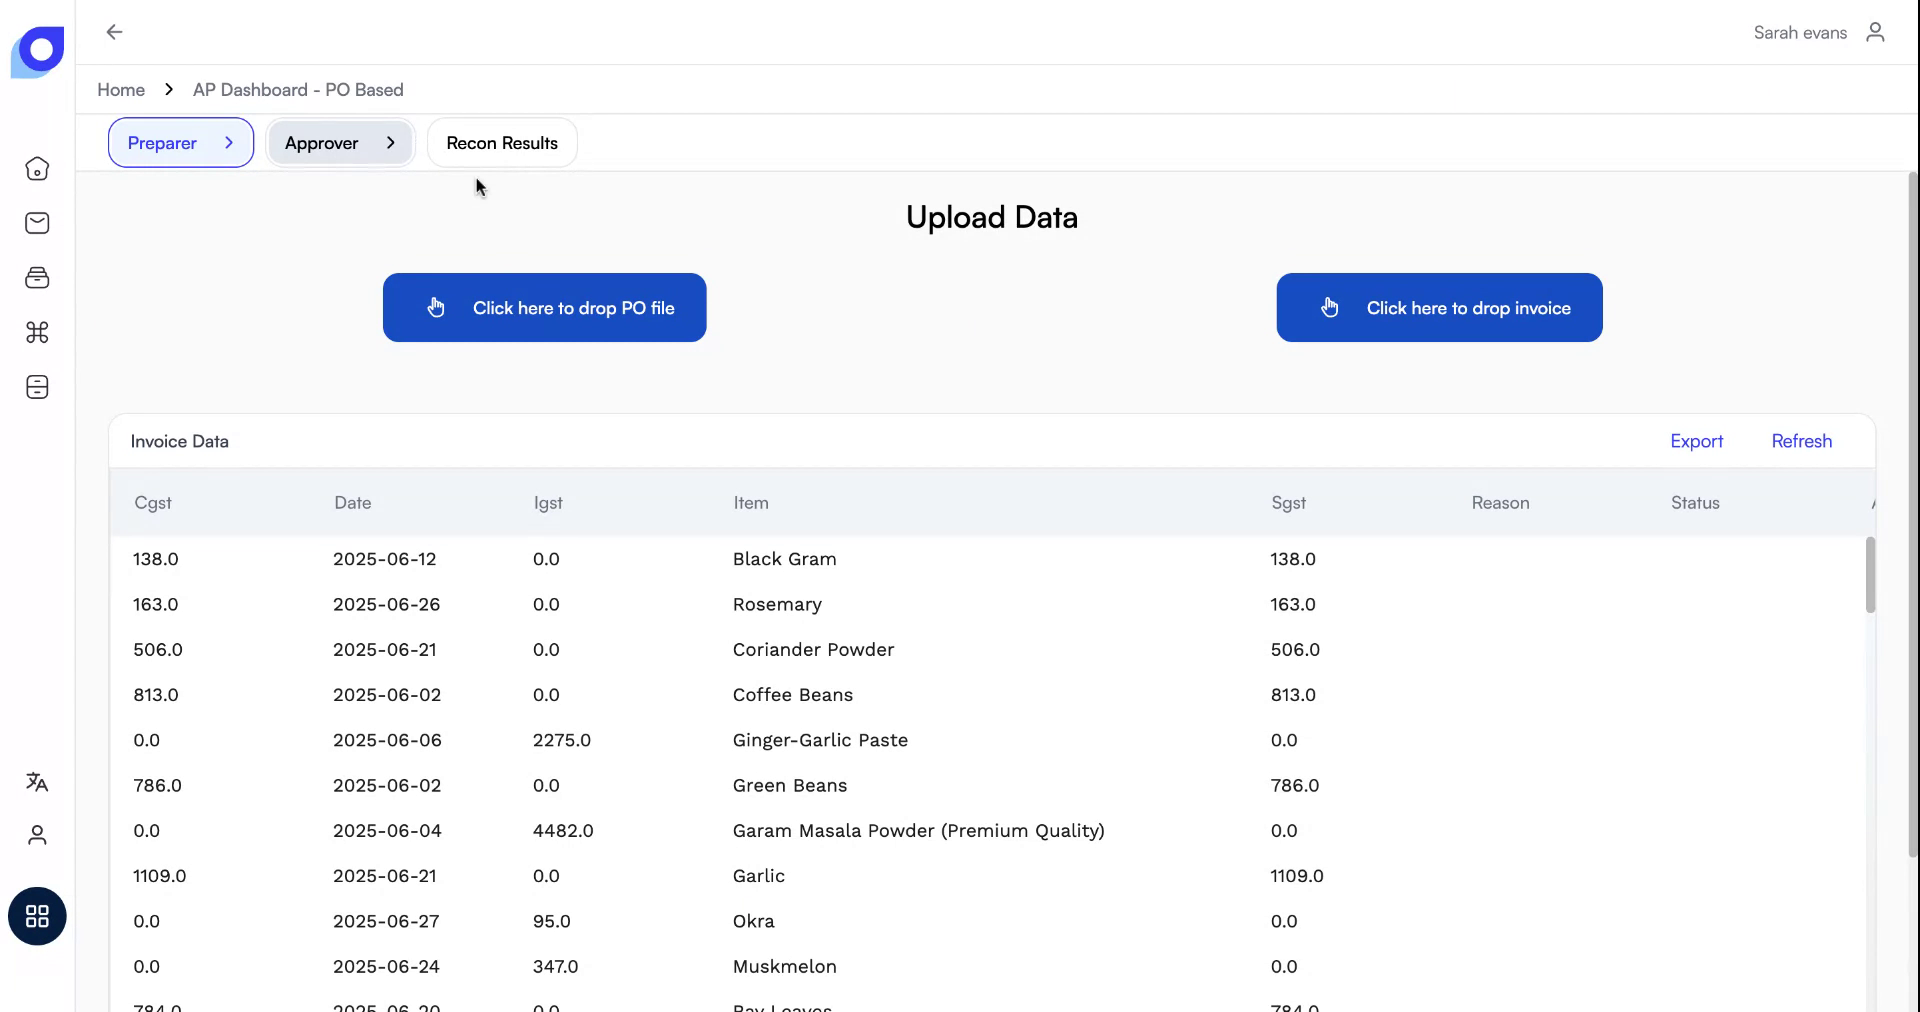Select the mail inbox icon in sidebar
This screenshot has width=1920, height=1012.
[37, 223]
